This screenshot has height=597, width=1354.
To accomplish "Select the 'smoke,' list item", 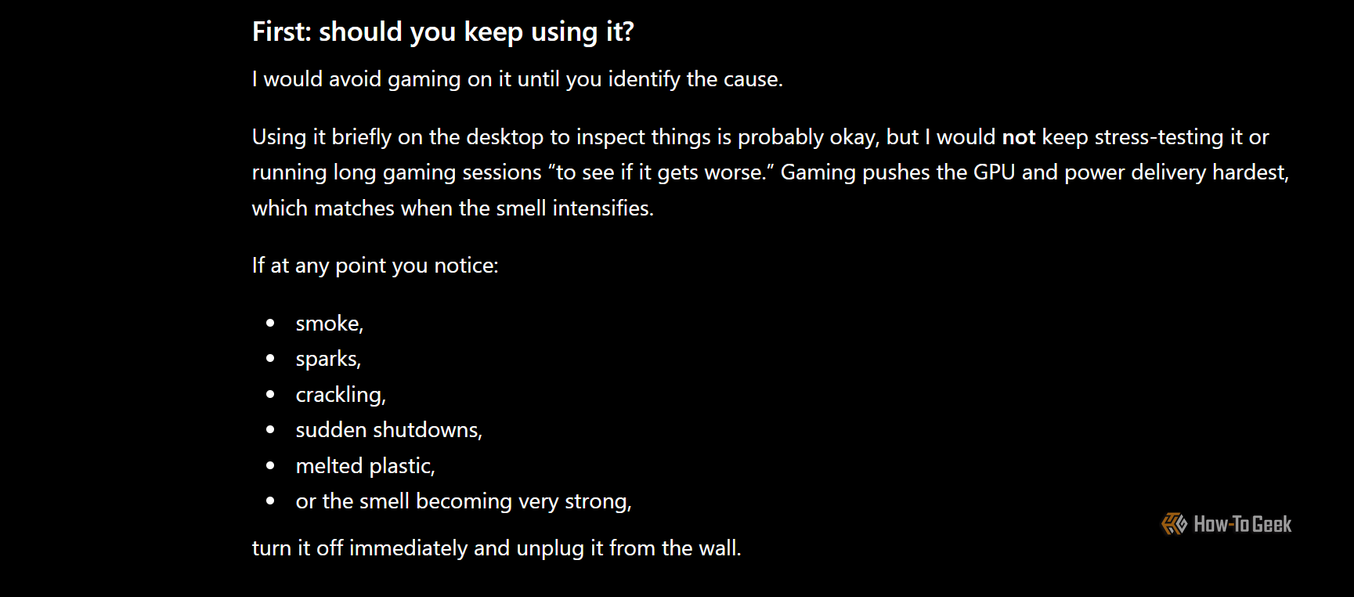I will (x=329, y=324).
